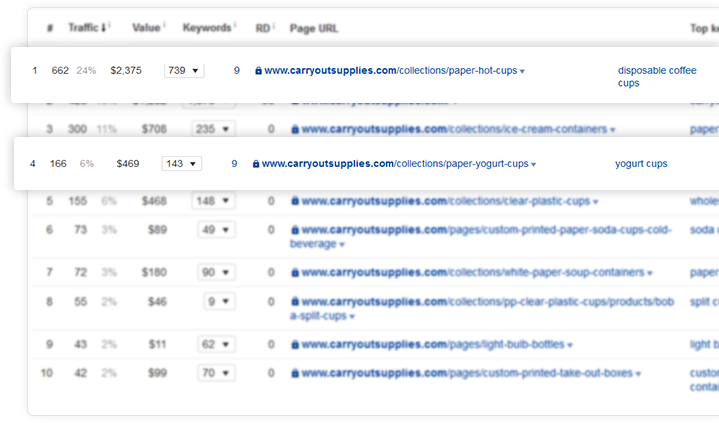
Task: Click RD value 9 in row 1
Action: [x=237, y=71]
